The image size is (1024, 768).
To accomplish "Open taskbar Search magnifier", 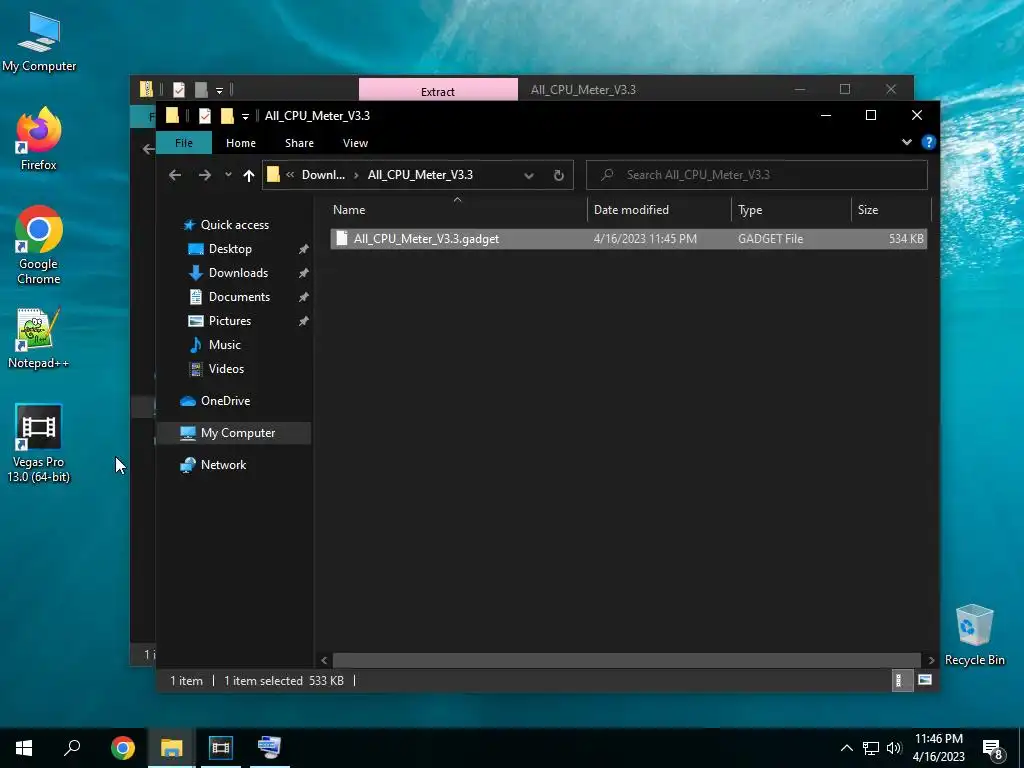I will tap(72, 748).
